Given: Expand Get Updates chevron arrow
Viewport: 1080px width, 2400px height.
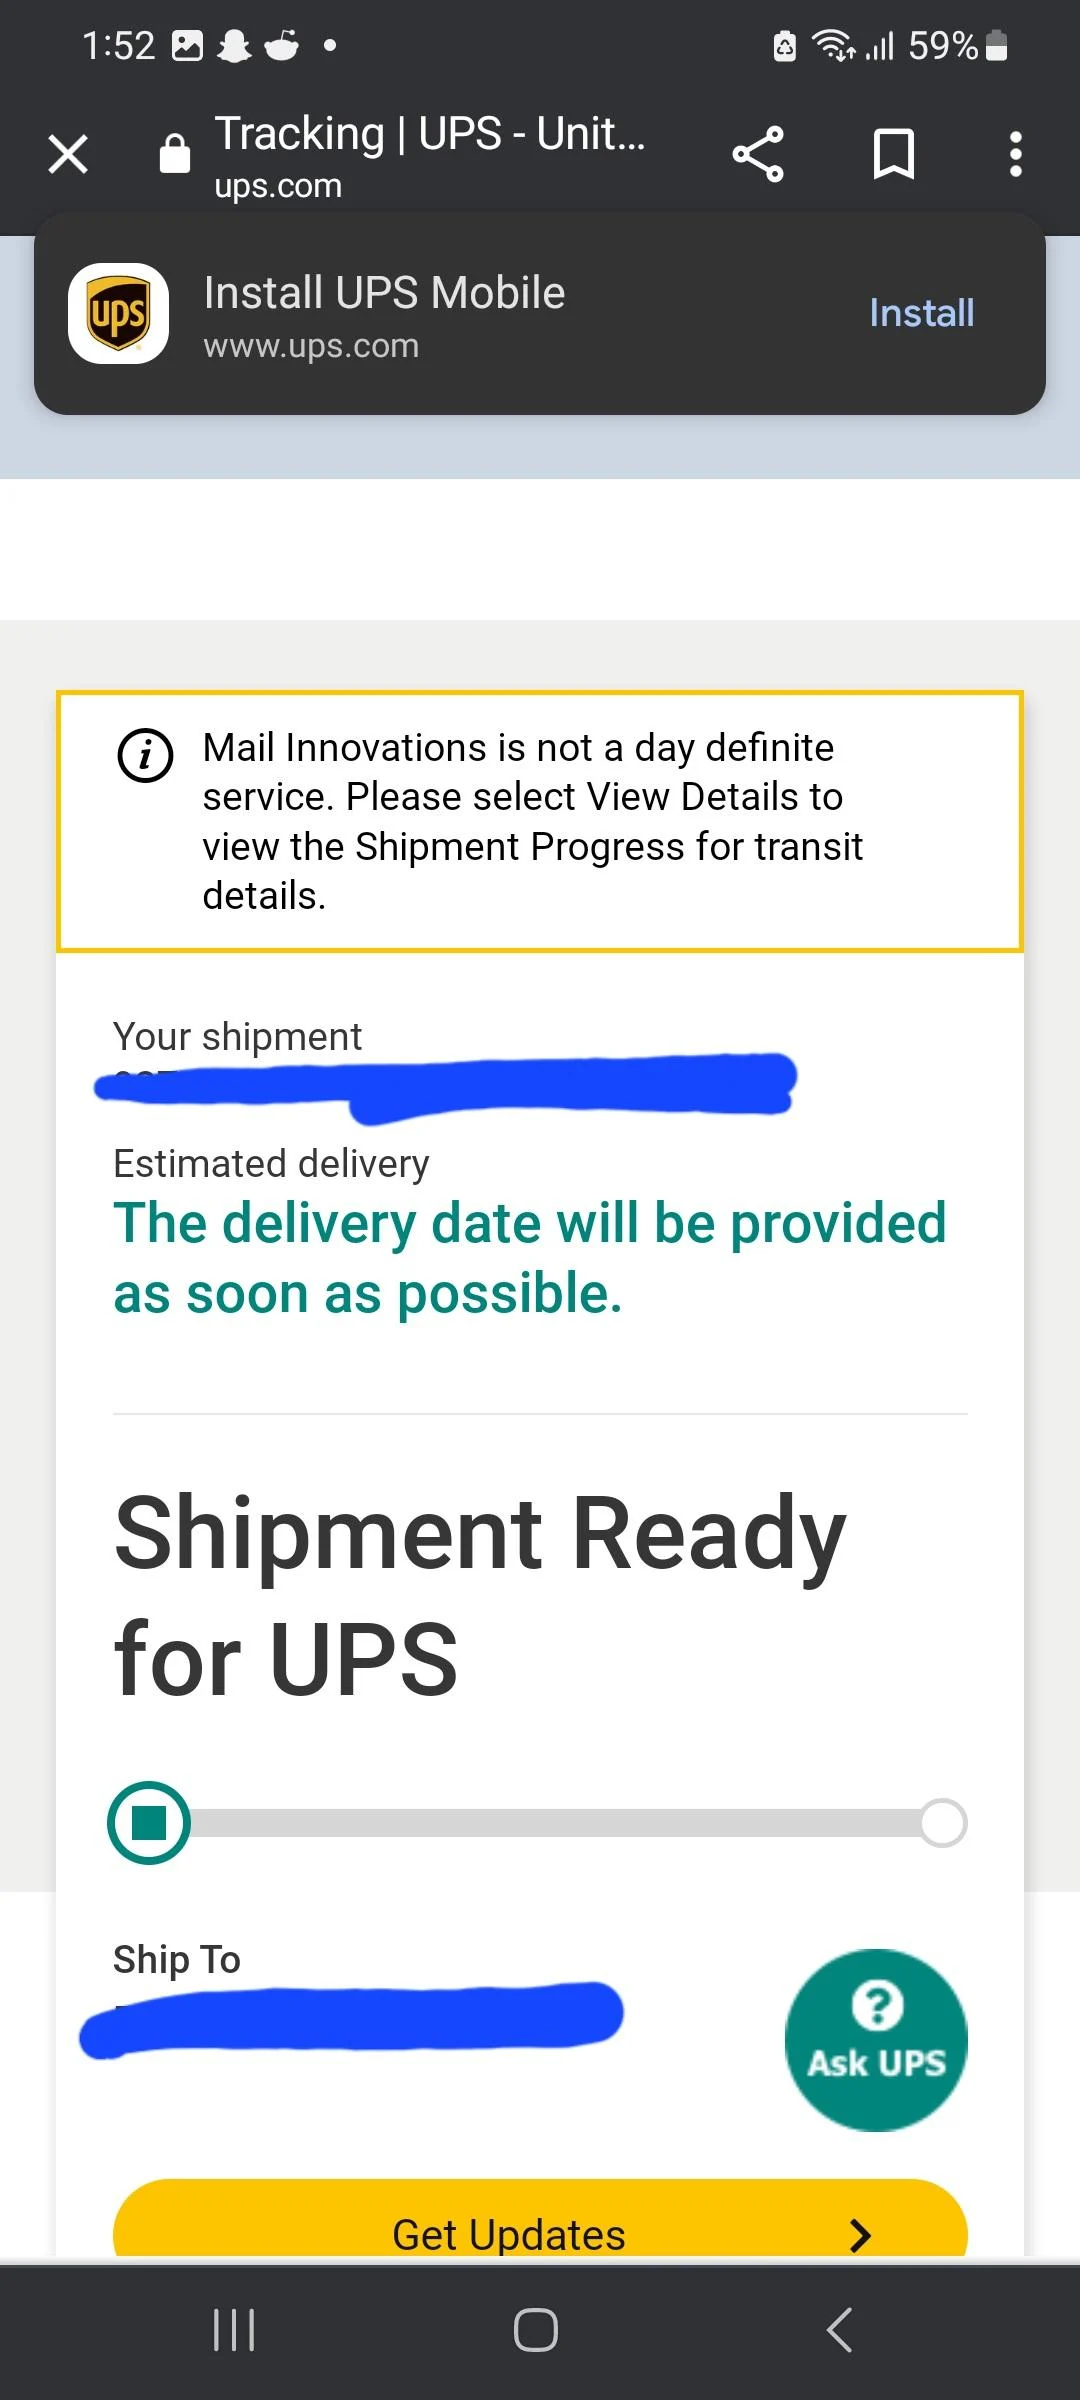Looking at the screenshot, I should click(x=860, y=2234).
